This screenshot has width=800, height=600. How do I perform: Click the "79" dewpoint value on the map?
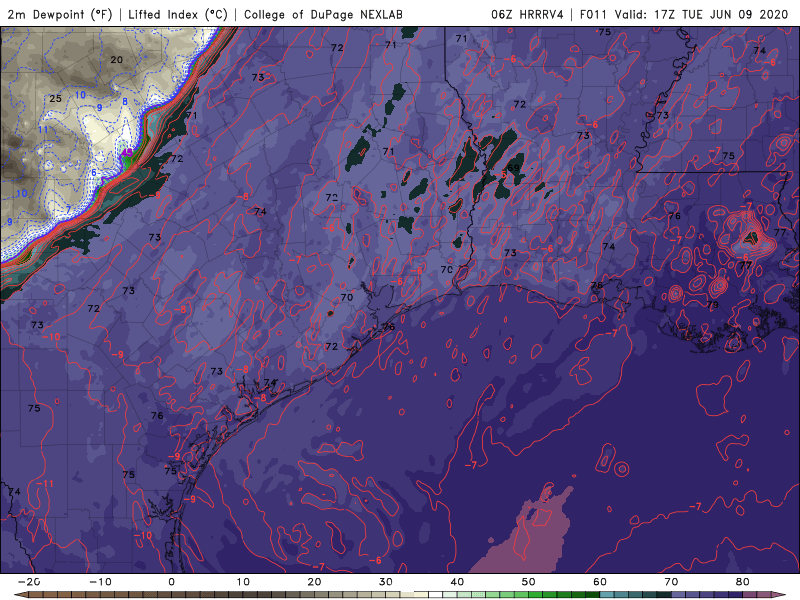pyautogui.click(x=713, y=305)
